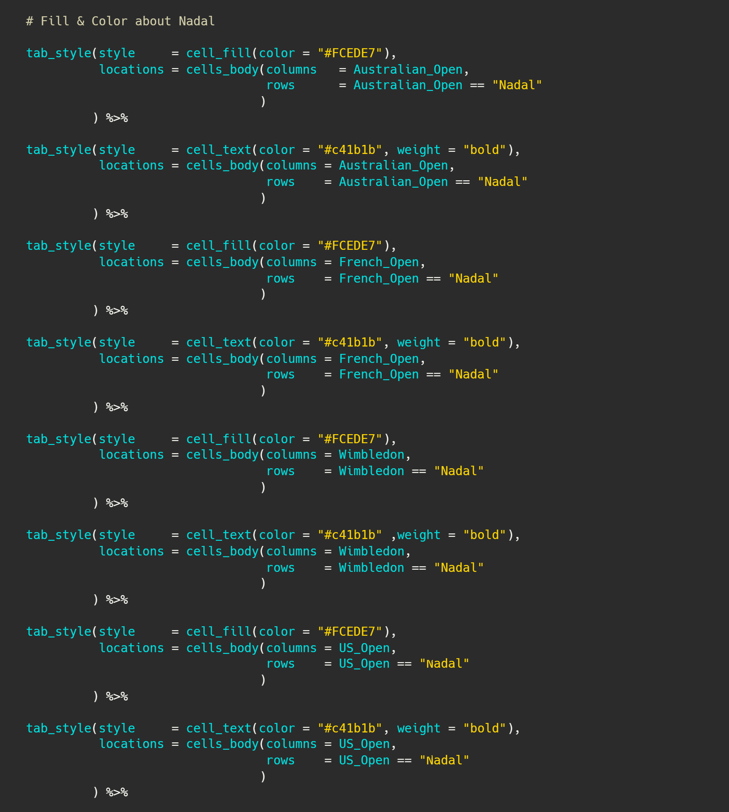The width and height of the screenshot is (729, 812).
Task: Select "#c41b1b" in the French_Open cell_text block
Action: click(349, 343)
